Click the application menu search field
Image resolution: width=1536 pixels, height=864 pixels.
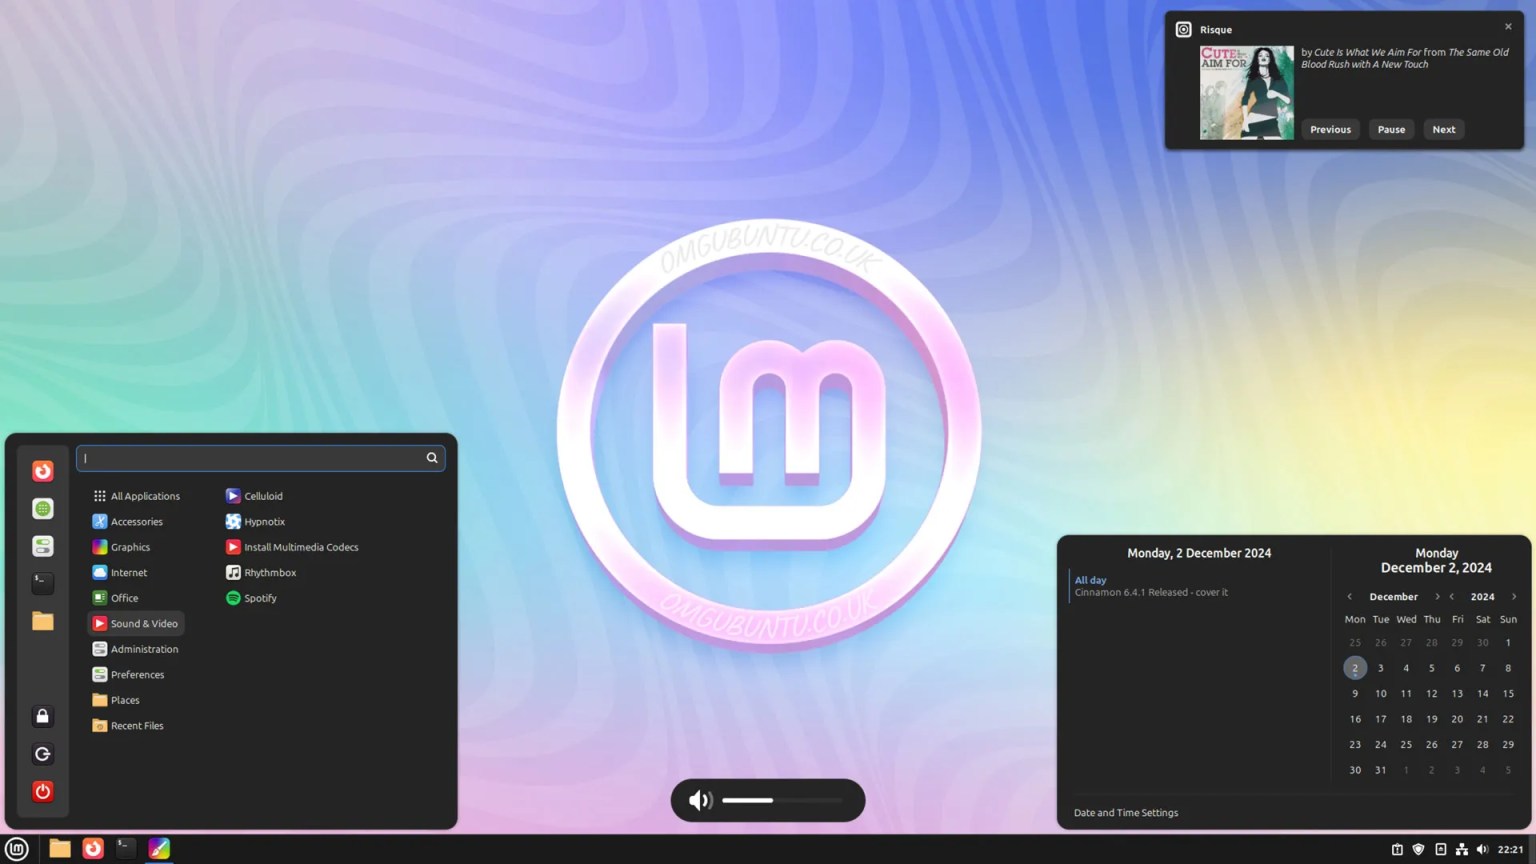pos(260,458)
